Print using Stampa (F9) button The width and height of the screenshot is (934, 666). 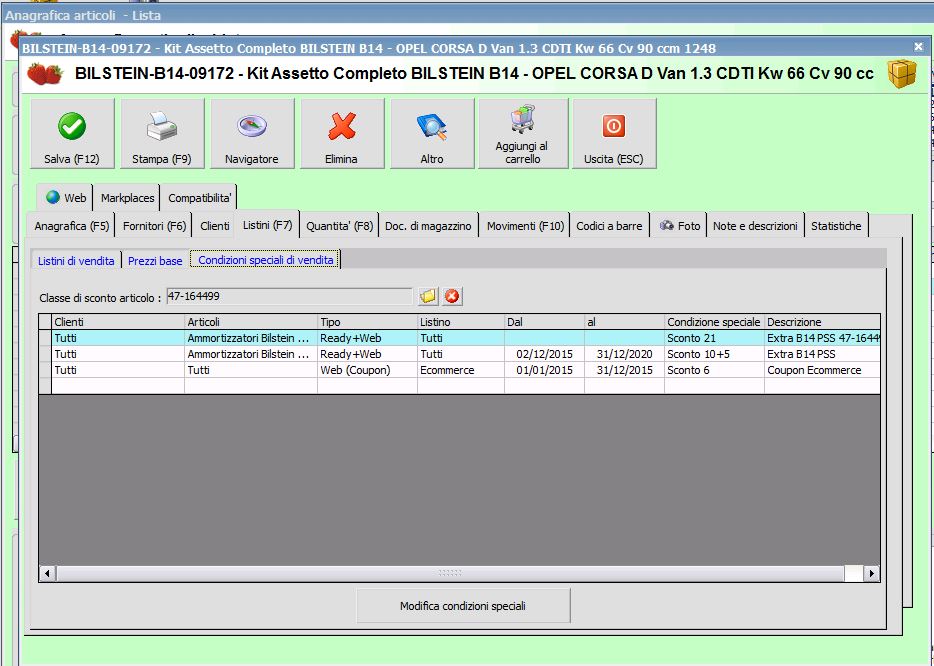pos(162,133)
